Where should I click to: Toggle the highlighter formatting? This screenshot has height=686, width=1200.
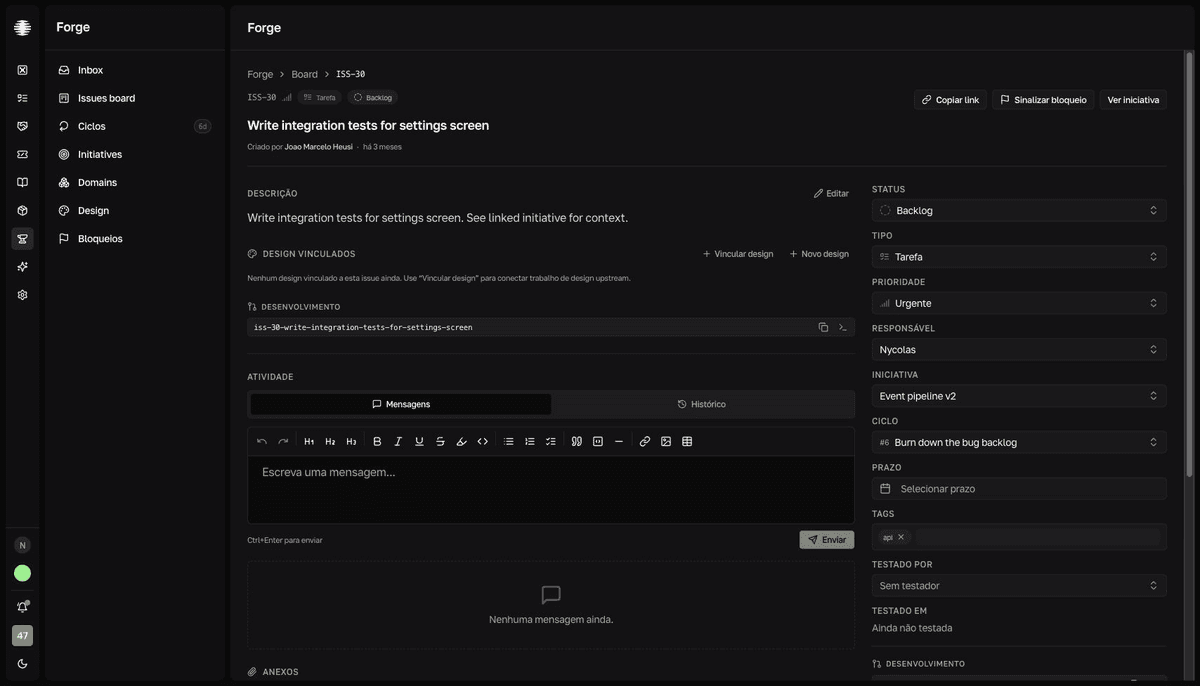461,441
